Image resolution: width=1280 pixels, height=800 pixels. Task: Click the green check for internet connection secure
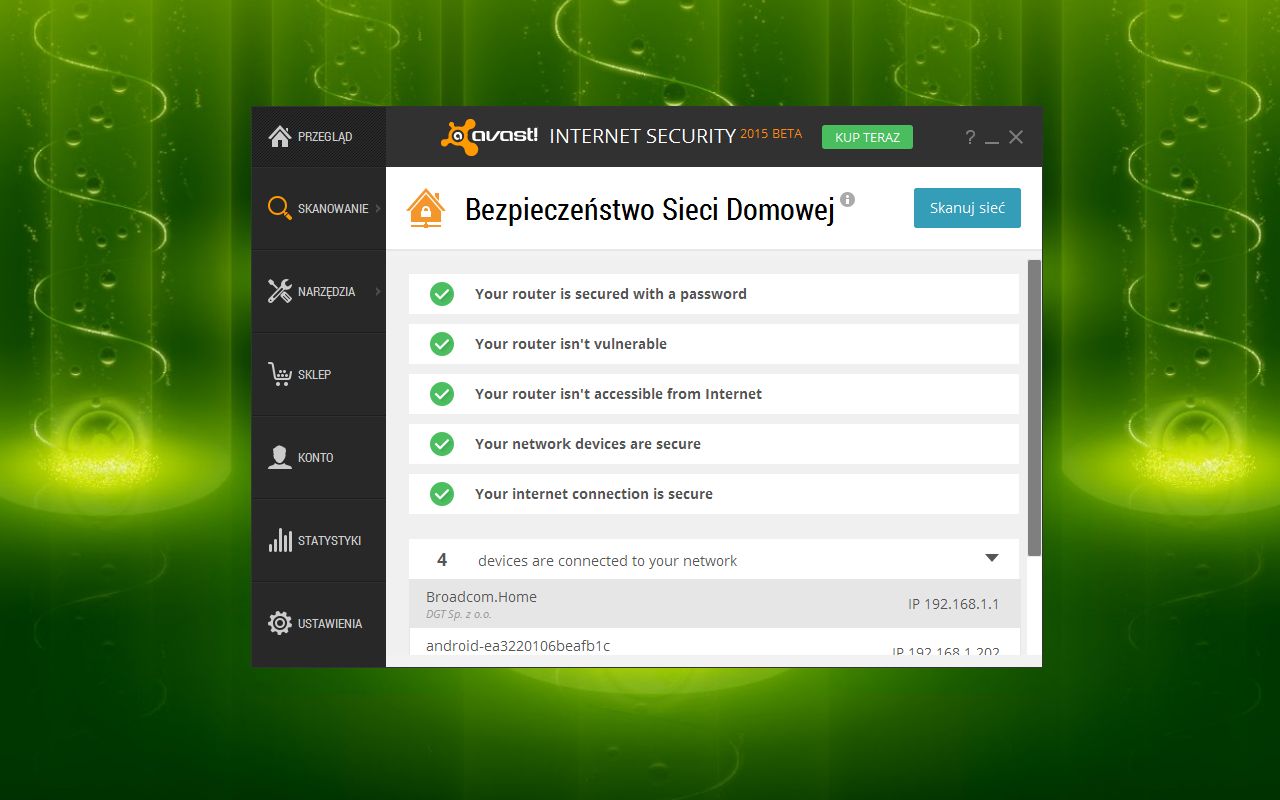click(x=442, y=494)
